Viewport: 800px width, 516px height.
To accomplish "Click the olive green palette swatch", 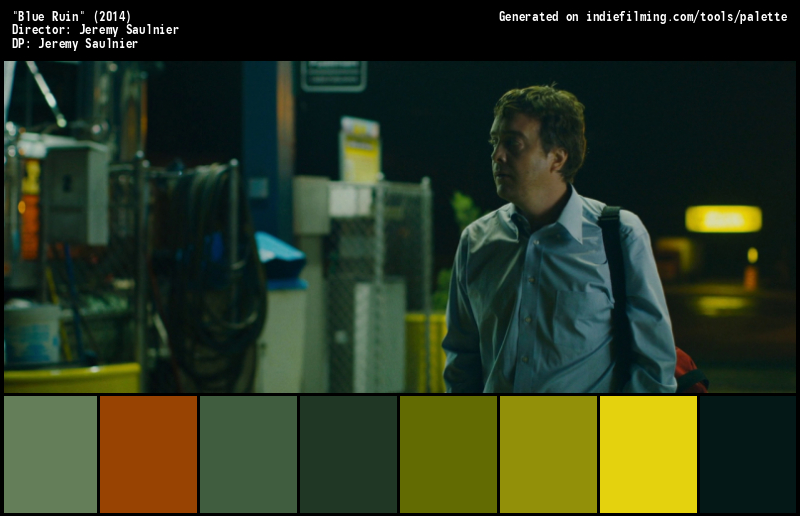I will [x=448, y=454].
